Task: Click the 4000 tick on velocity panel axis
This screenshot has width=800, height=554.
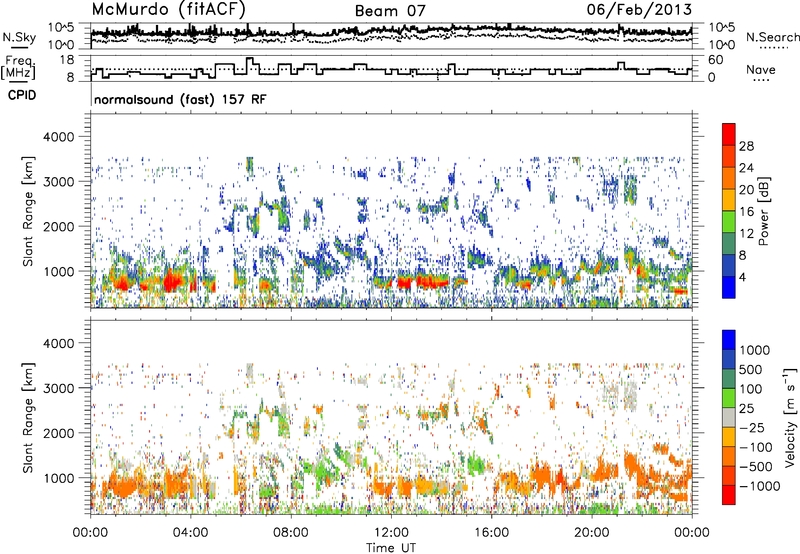Action: 58,343
